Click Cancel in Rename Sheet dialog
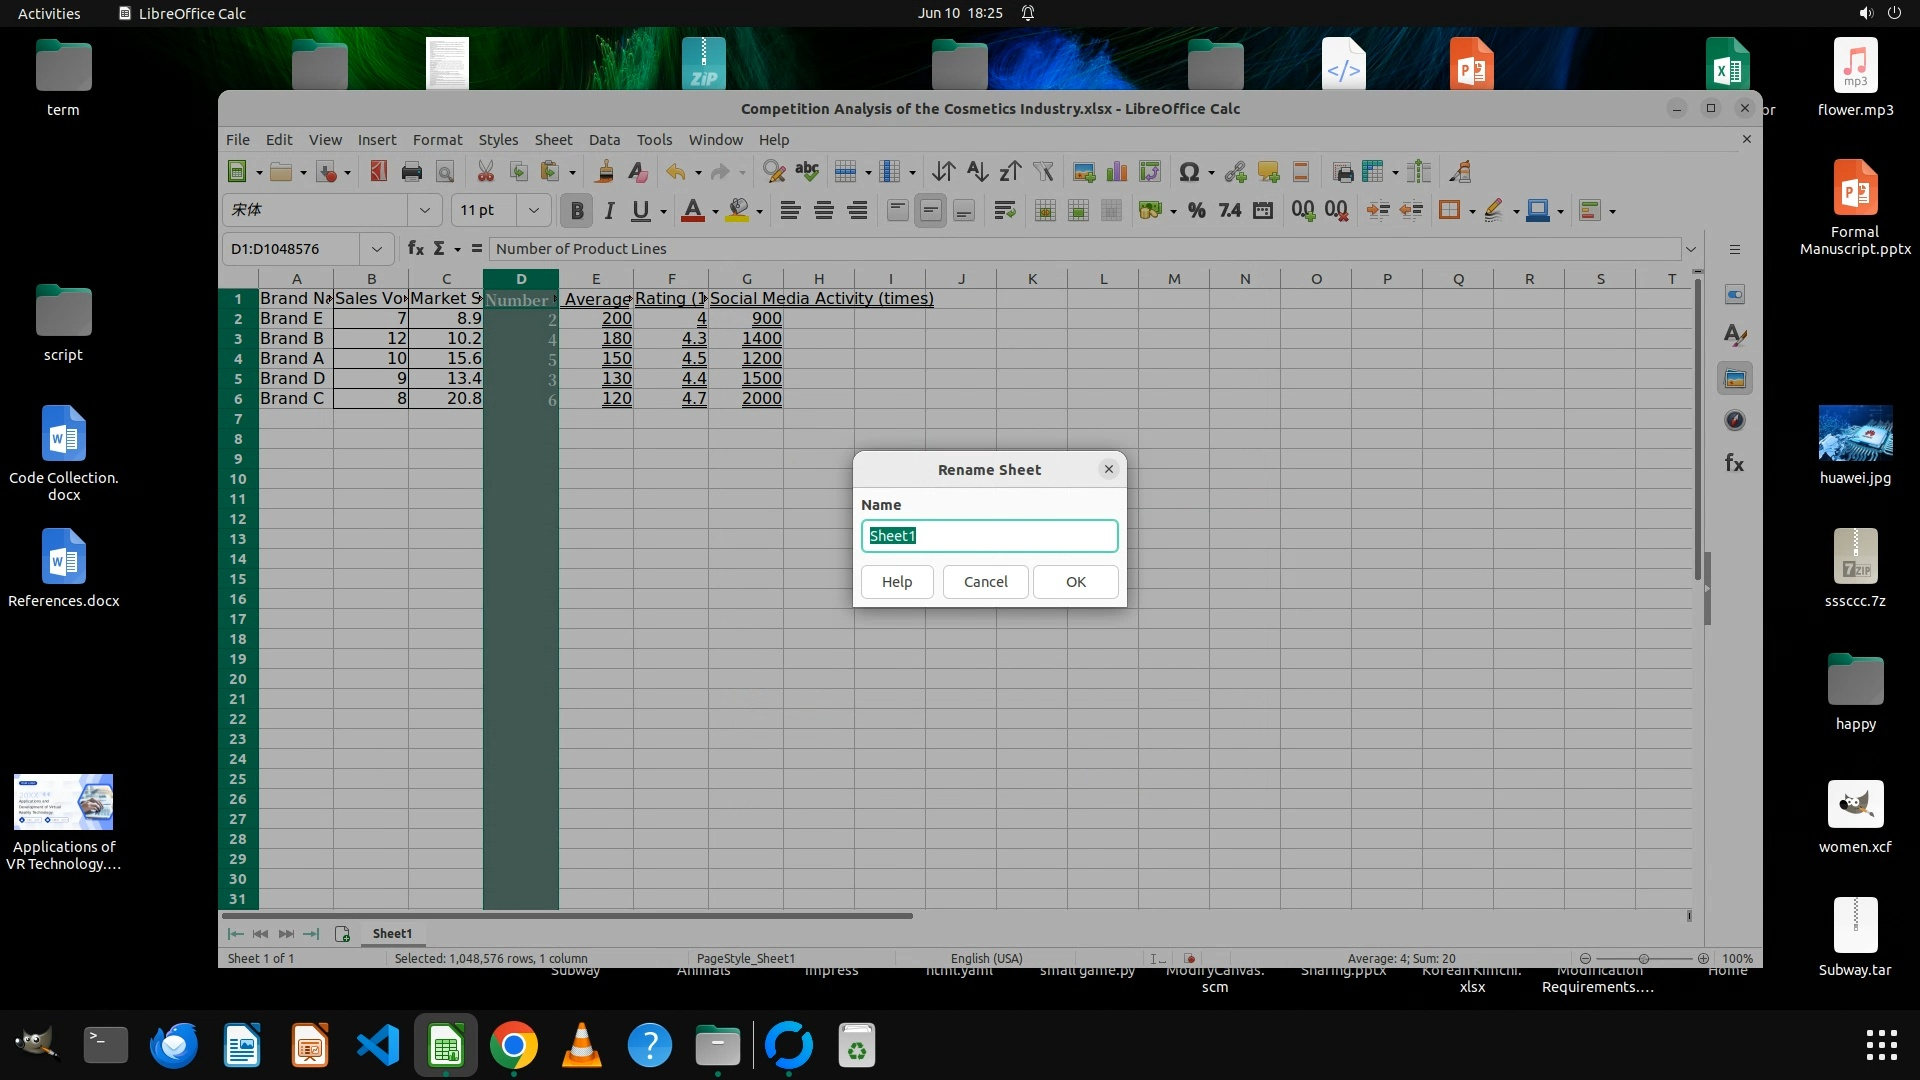Viewport: 1920px width, 1080px height. click(x=985, y=582)
